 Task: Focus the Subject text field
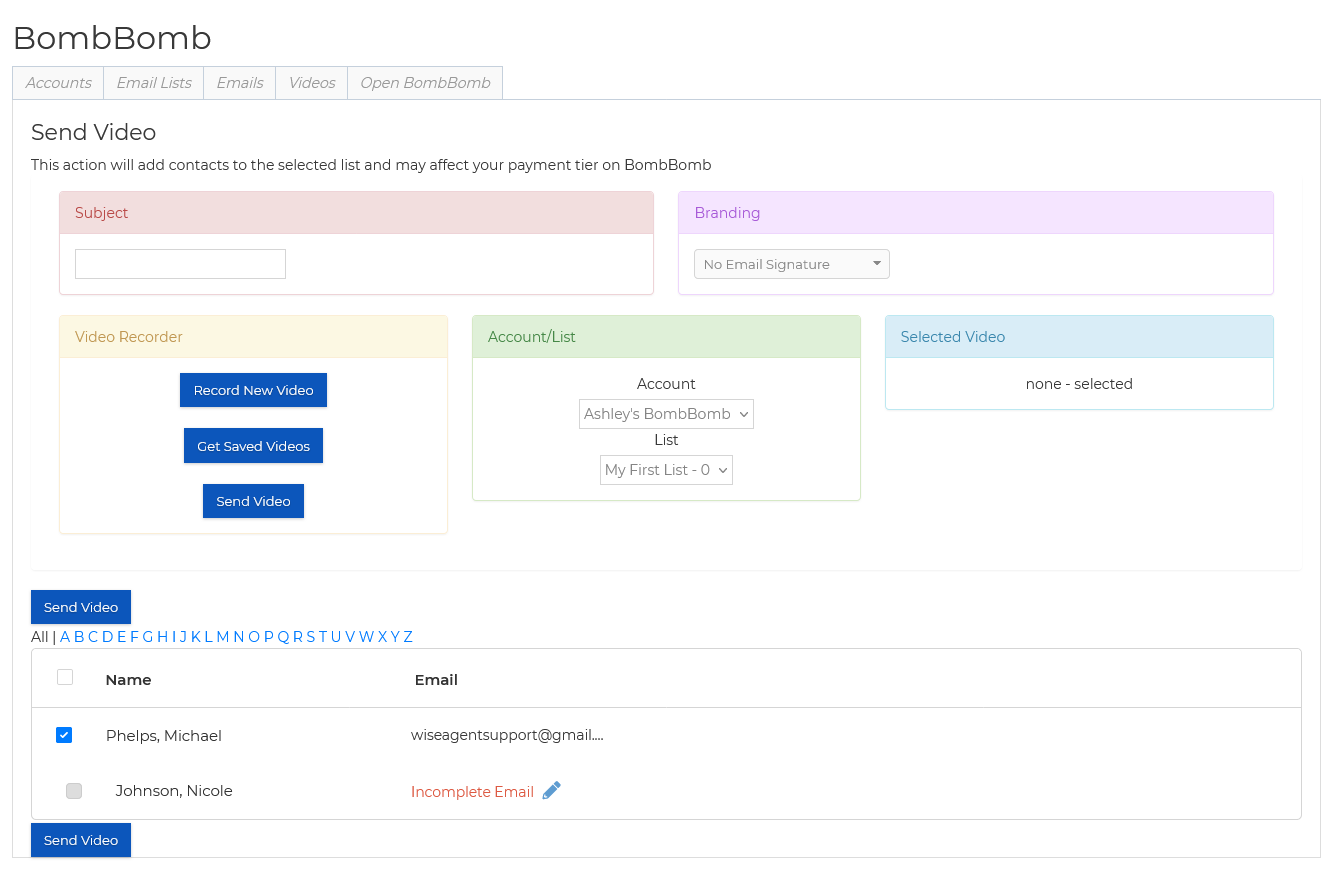[x=180, y=264]
